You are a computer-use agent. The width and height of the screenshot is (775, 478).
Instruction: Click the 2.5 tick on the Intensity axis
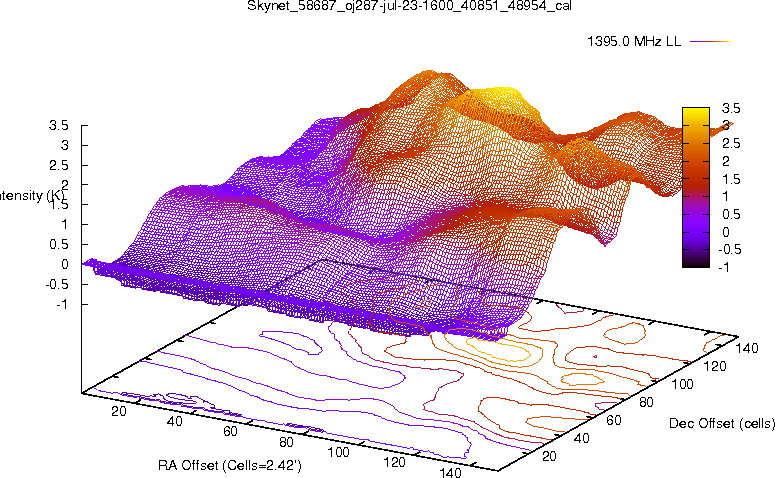(58, 165)
